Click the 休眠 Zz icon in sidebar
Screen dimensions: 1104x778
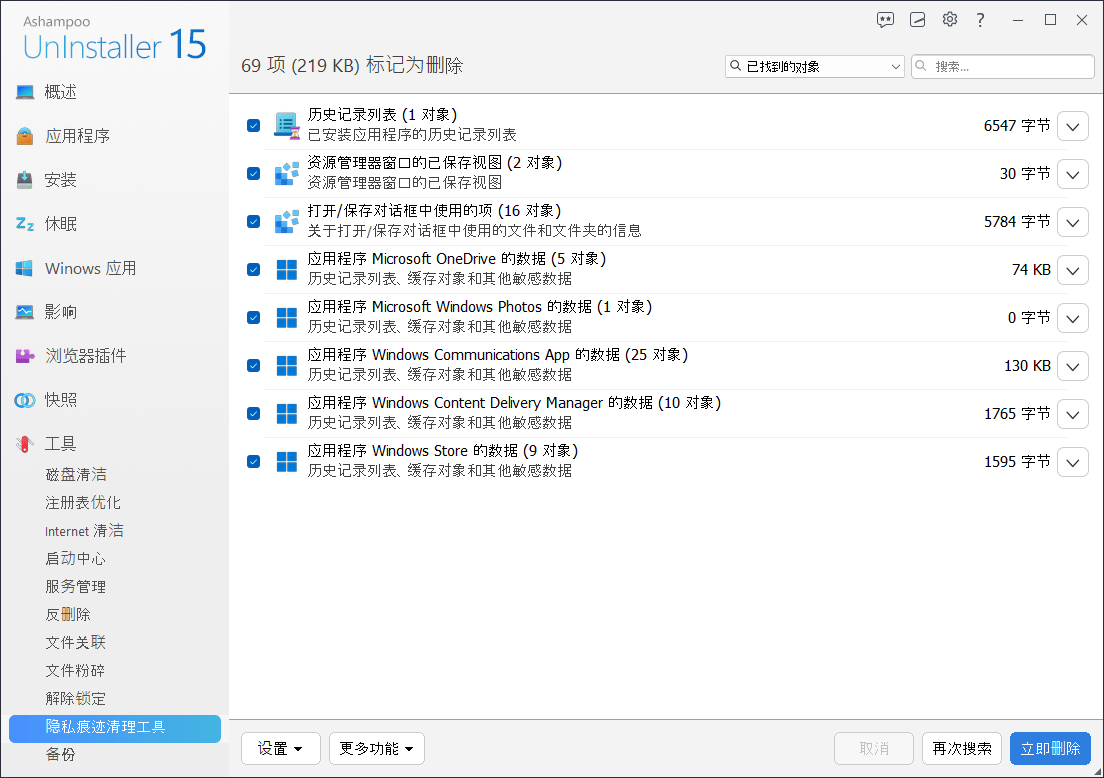25,224
